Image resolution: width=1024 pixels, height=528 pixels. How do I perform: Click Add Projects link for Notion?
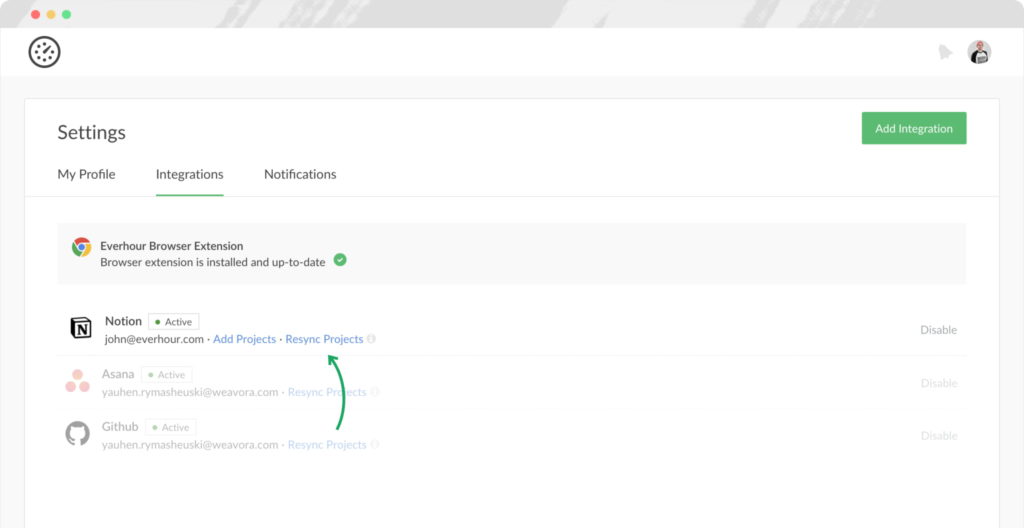pos(244,339)
